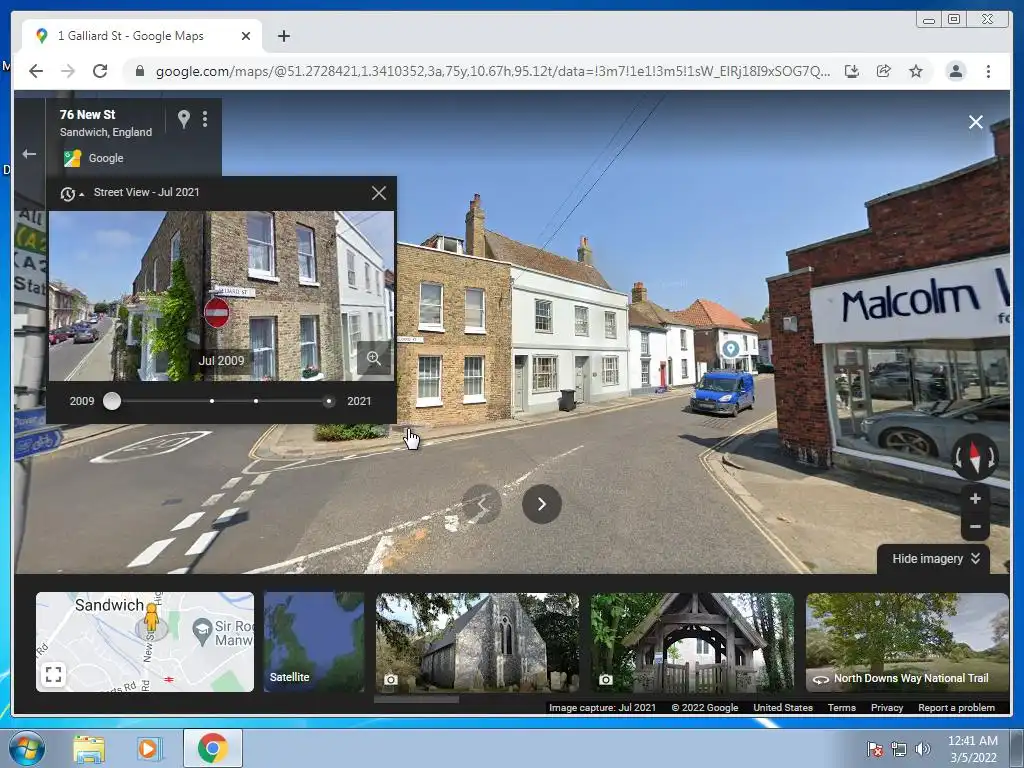Reload the Google Maps page
Viewport: 1024px width, 768px height.
click(100, 71)
